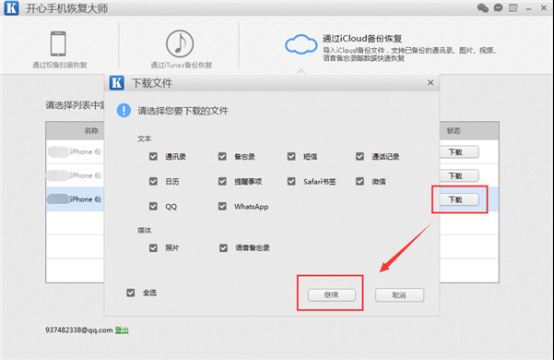Click 下载 button for second iPhone 6 backup

click(459, 176)
